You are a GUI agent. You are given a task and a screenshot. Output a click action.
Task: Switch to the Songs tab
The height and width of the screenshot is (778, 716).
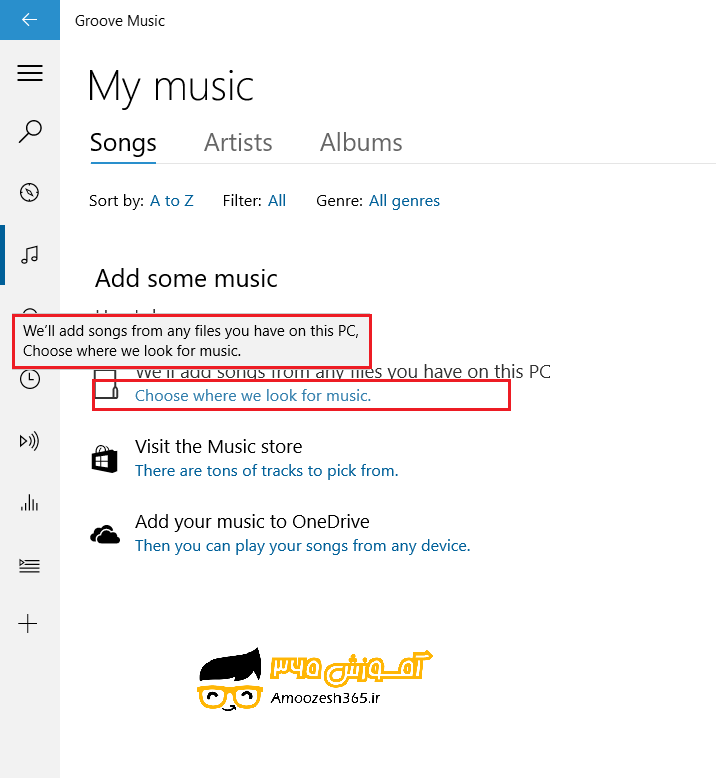[123, 142]
